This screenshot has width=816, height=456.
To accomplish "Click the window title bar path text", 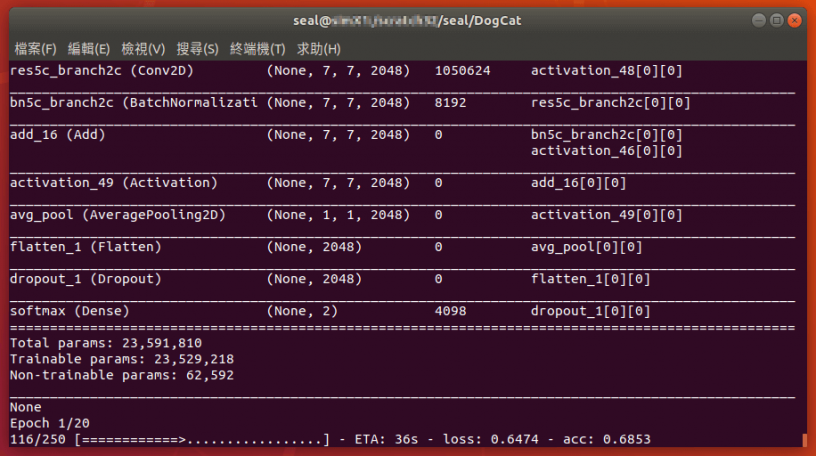I will tap(408, 20).
